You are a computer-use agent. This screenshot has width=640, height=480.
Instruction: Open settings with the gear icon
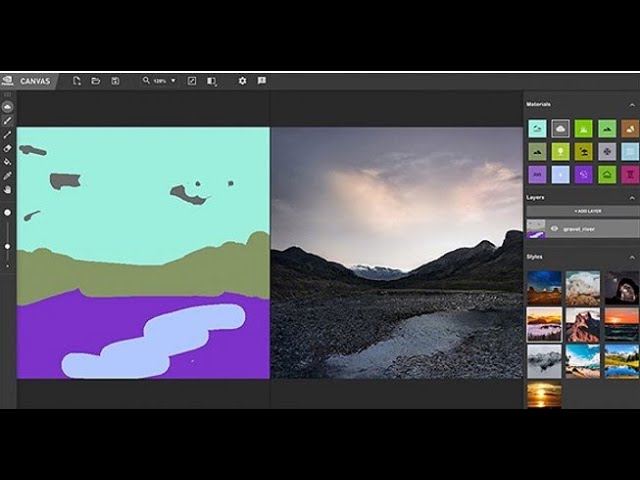242,81
